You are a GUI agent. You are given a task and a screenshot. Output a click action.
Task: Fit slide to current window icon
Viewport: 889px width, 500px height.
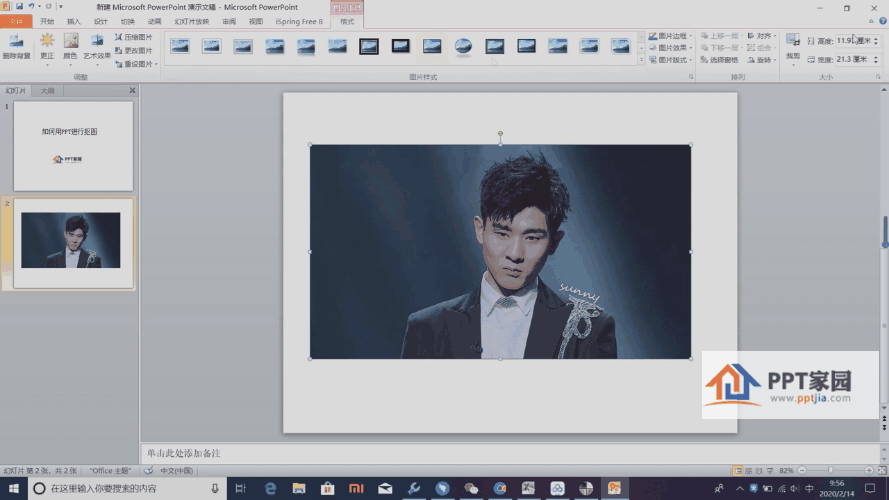click(882, 471)
